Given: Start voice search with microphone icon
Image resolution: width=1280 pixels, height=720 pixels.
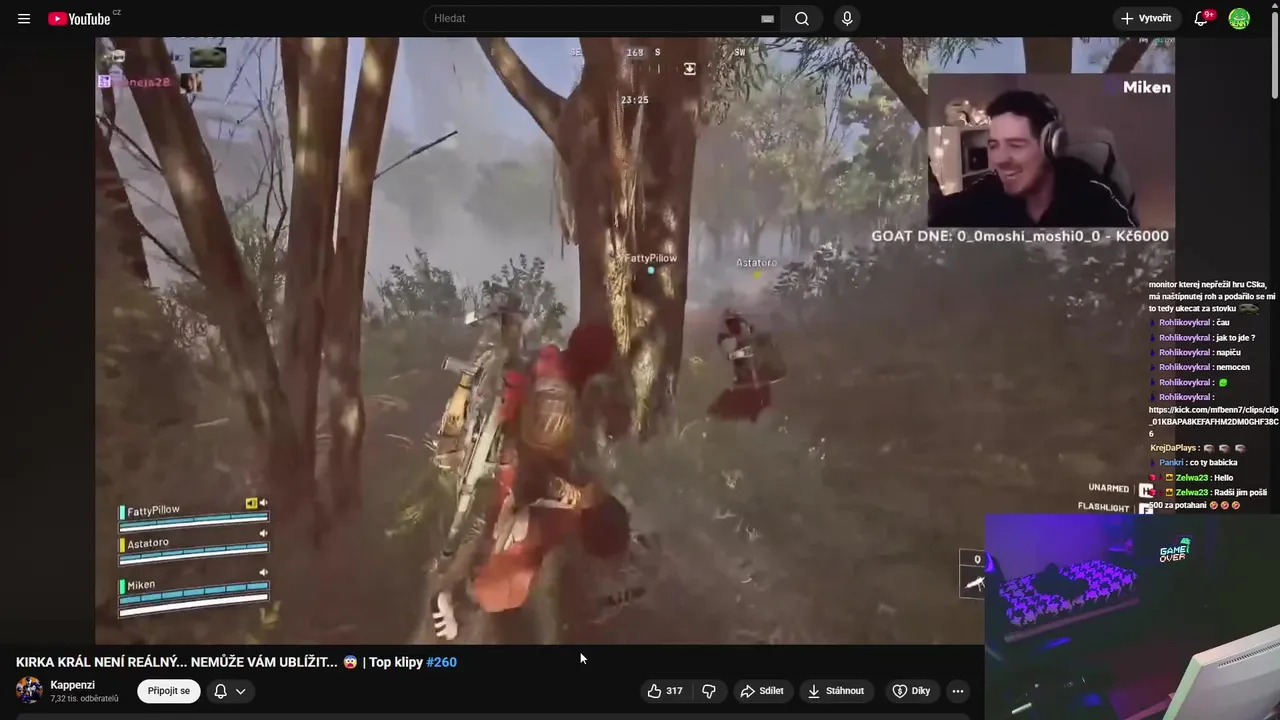Looking at the screenshot, I should click(847, 19).
